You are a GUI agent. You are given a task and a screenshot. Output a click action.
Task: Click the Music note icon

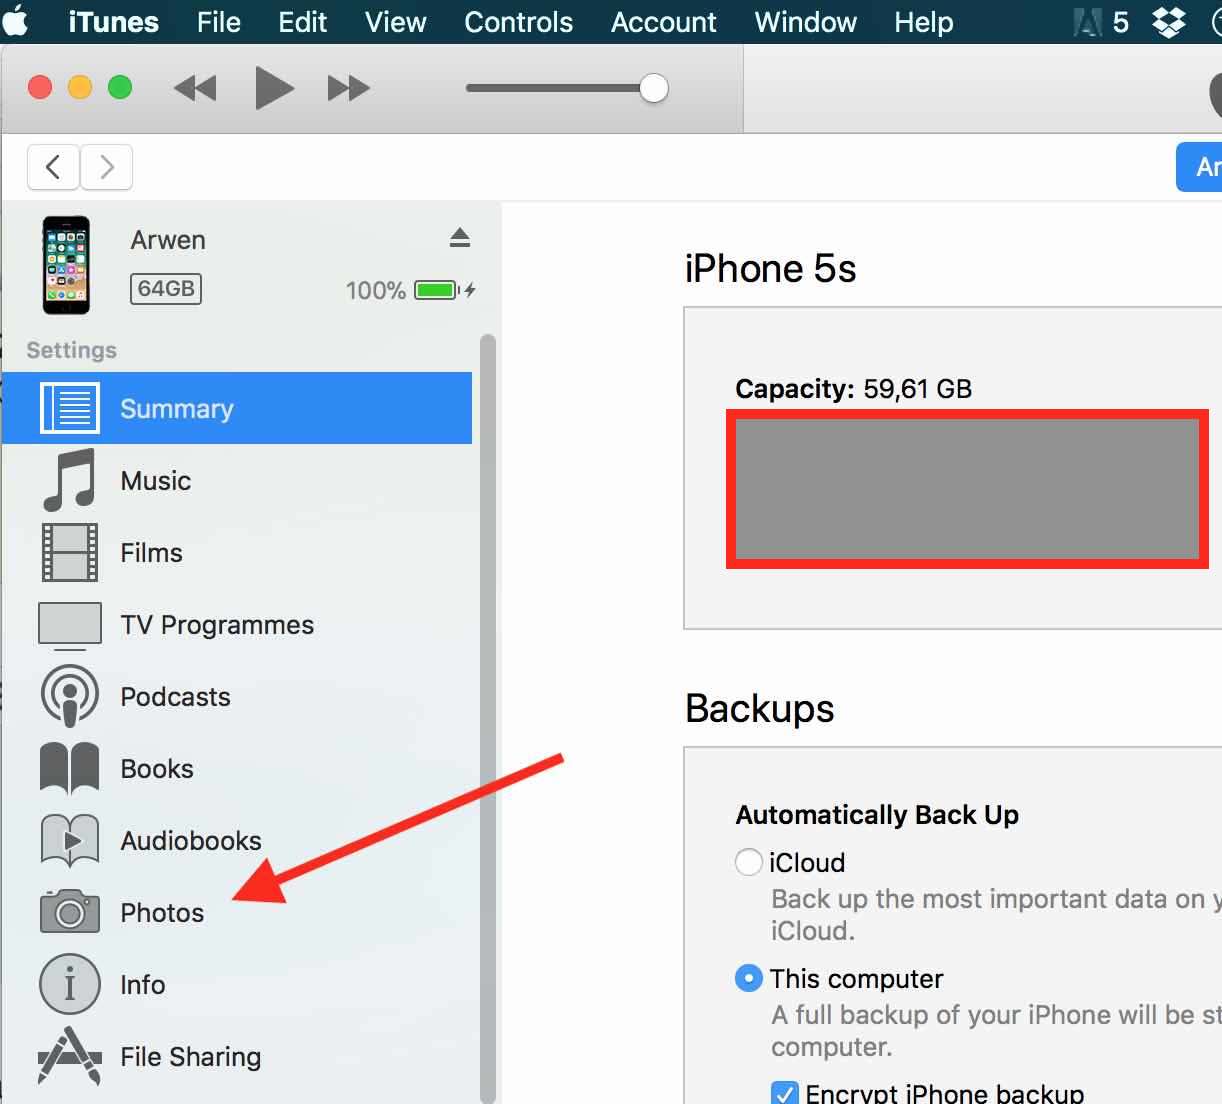tap(69, 480)
